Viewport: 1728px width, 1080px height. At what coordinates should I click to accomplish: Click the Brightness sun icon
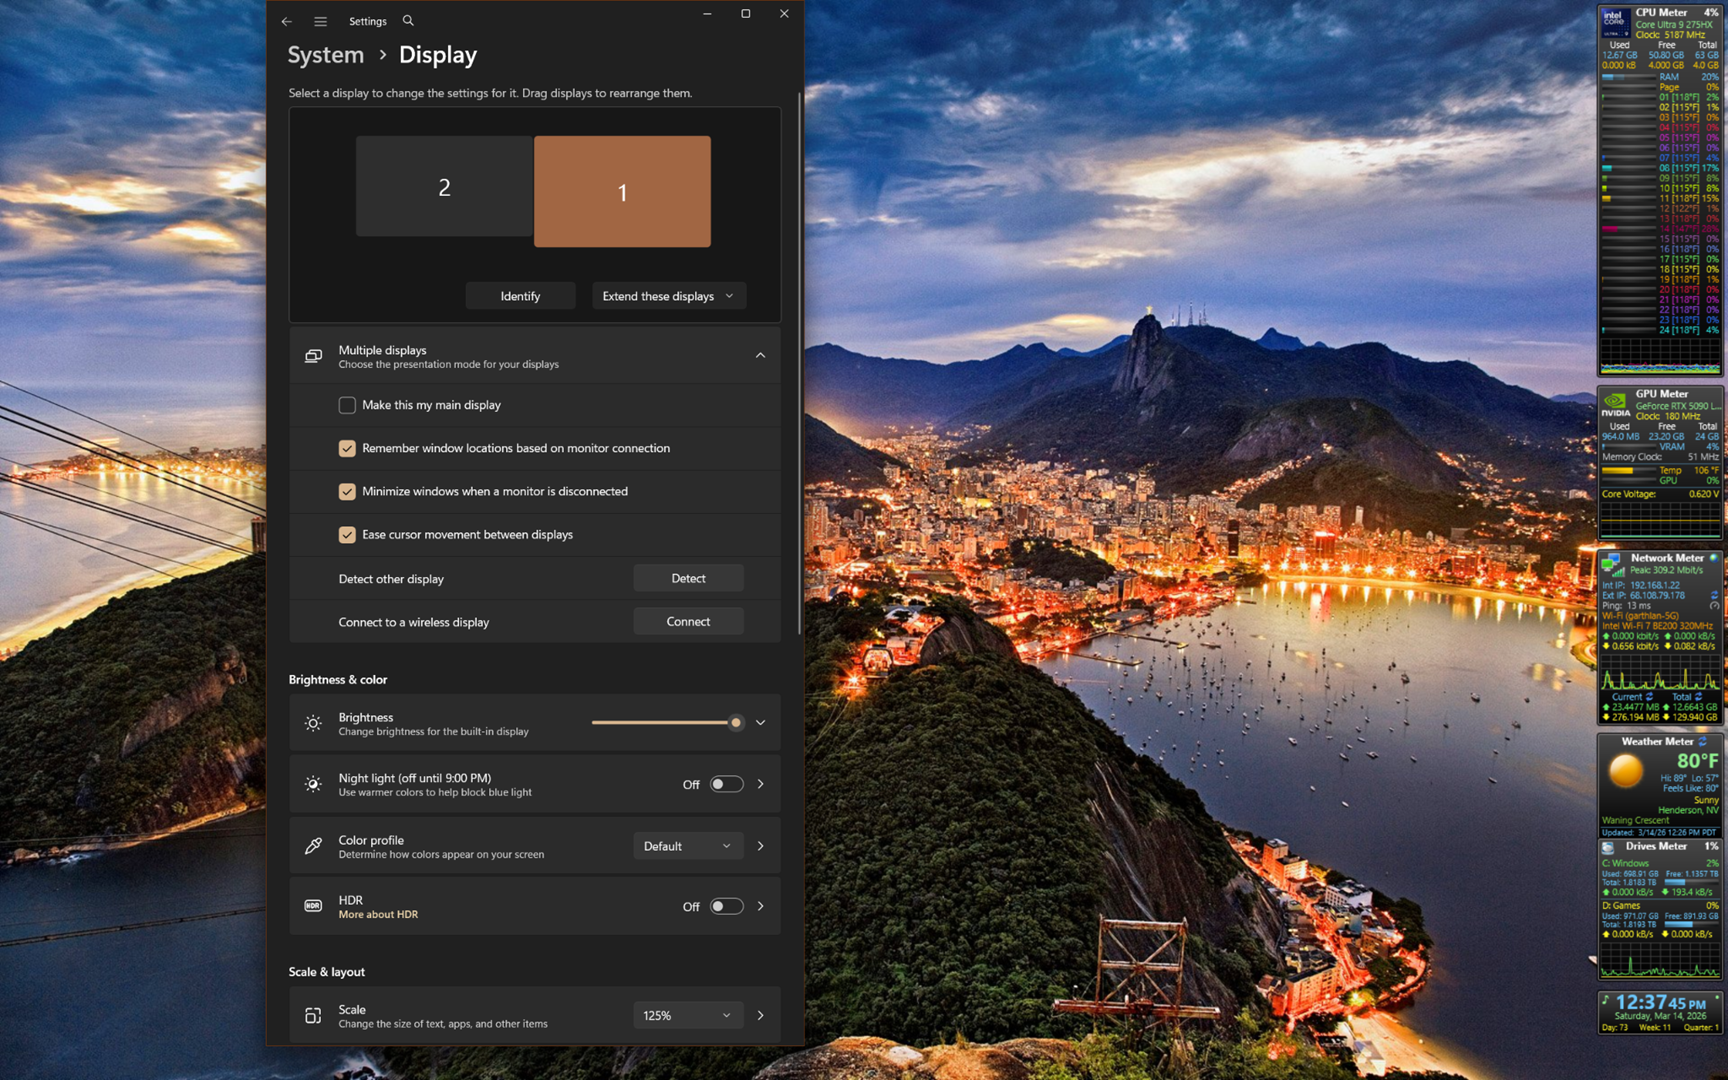pos(313,723)
